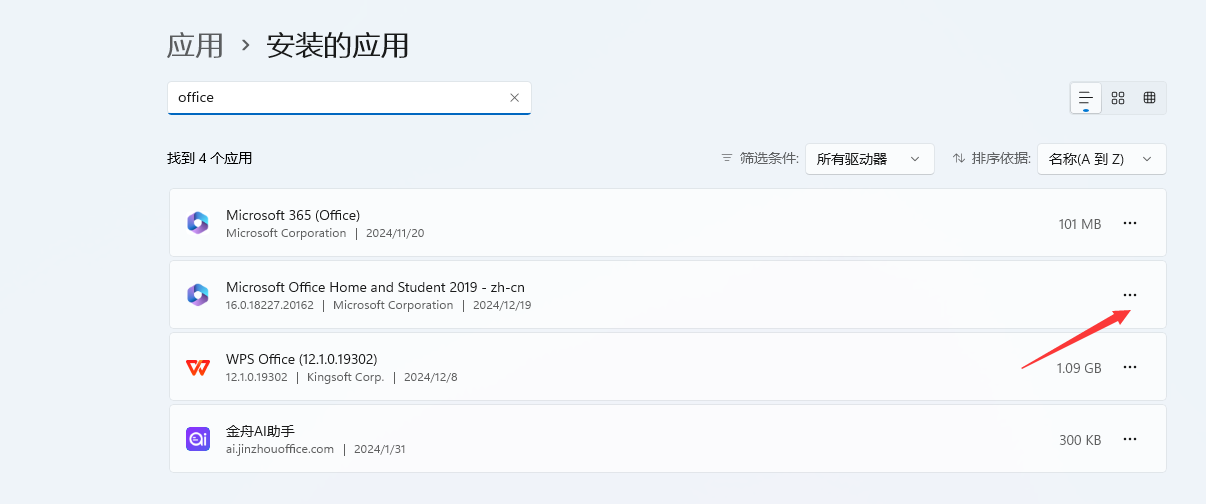Click the 16.0.18227.20162 version text
This screenshot has height=504, width=1206.
270,305
